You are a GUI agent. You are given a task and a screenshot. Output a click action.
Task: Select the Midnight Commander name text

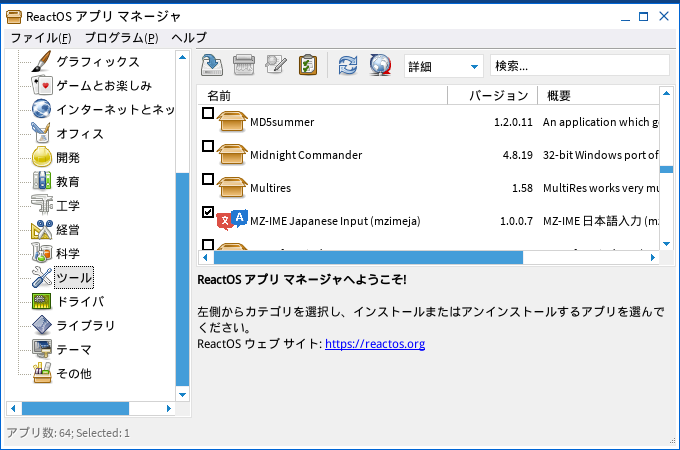pyautogui.click(x=306, y=155)
